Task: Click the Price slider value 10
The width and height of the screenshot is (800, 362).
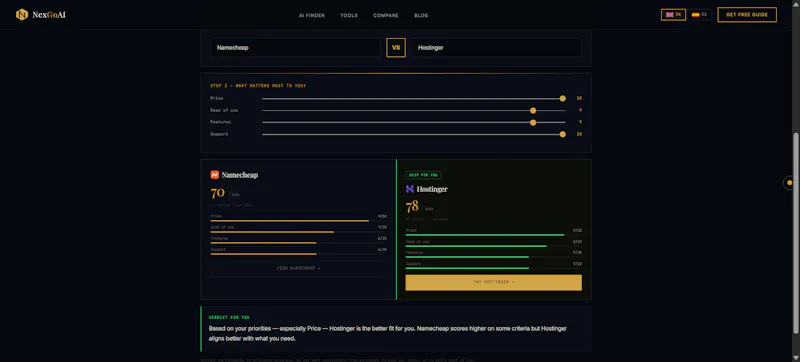Action: [x=579, y=98]
